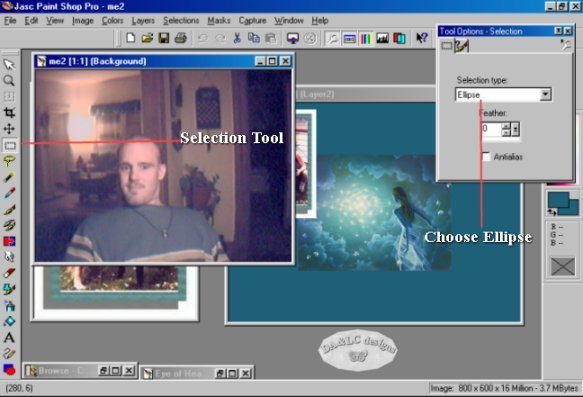Viewport: 583px width, 397px height.
Task: Paste using the toolbar clipboard icon
Action: tap(270, 38)
